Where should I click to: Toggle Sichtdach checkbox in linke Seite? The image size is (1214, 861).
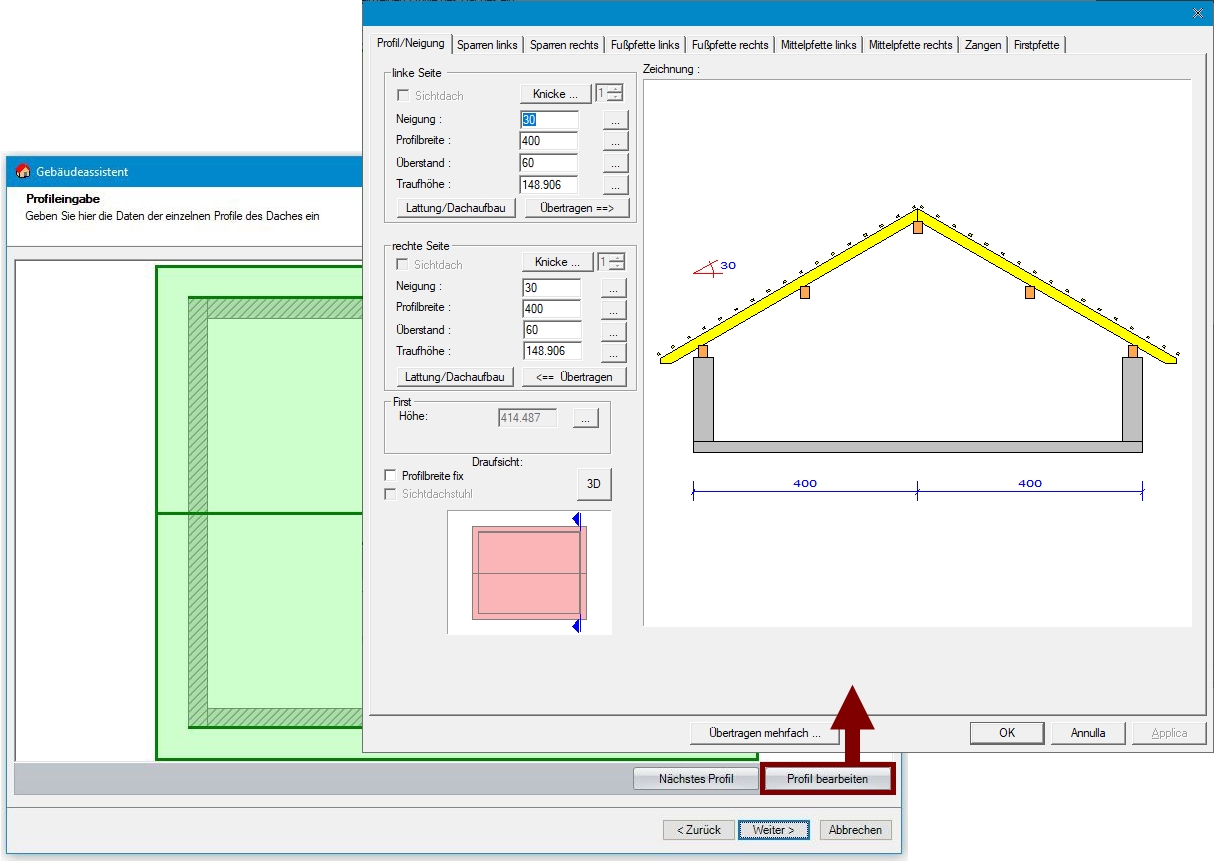pyautogui.click(x=403, y=96)
